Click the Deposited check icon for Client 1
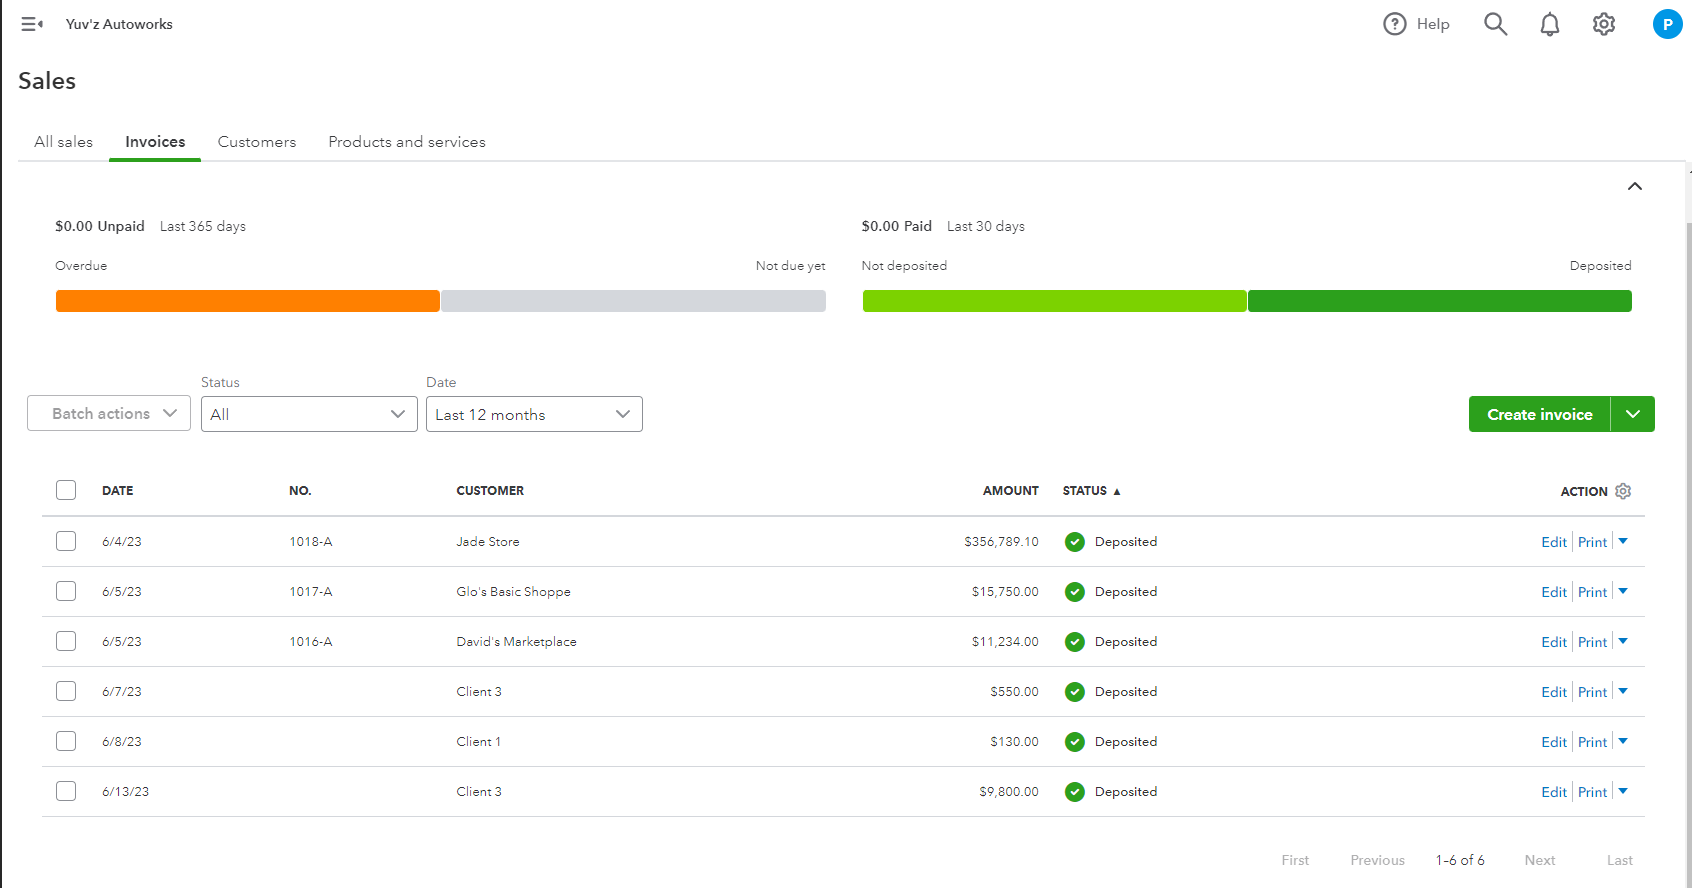Image resolution: width=1692 pixels, height=888 pixels. (x=1075, y=742)
